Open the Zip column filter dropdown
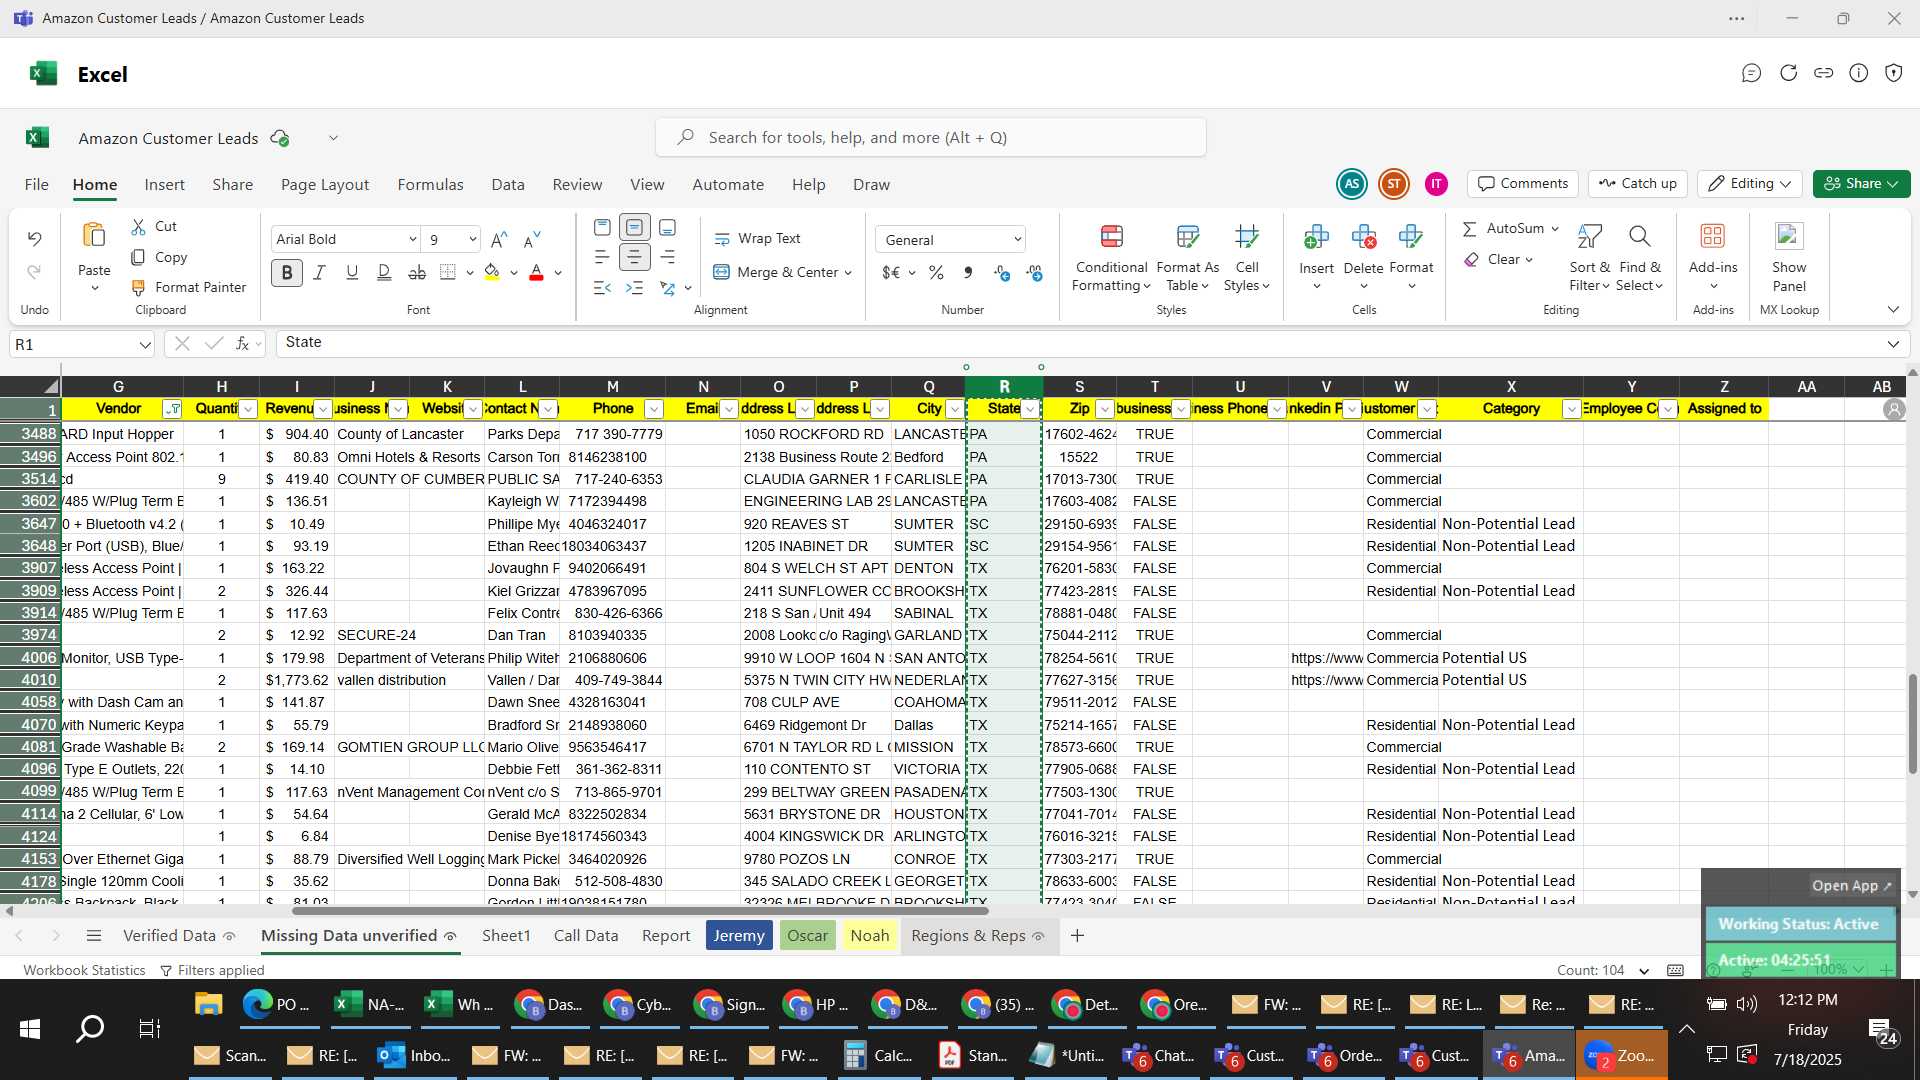This screenshot has width=1920, height=1080. point(1105,409)
